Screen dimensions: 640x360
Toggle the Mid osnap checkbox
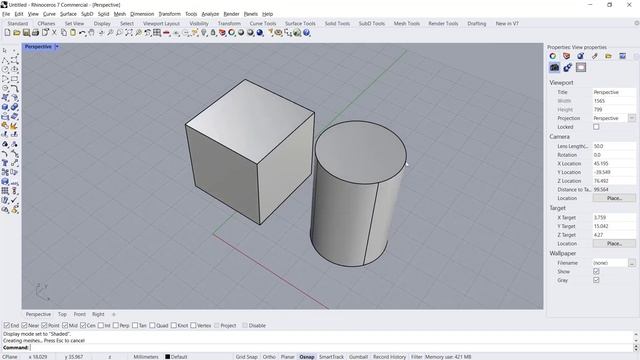tap(65, 325)
